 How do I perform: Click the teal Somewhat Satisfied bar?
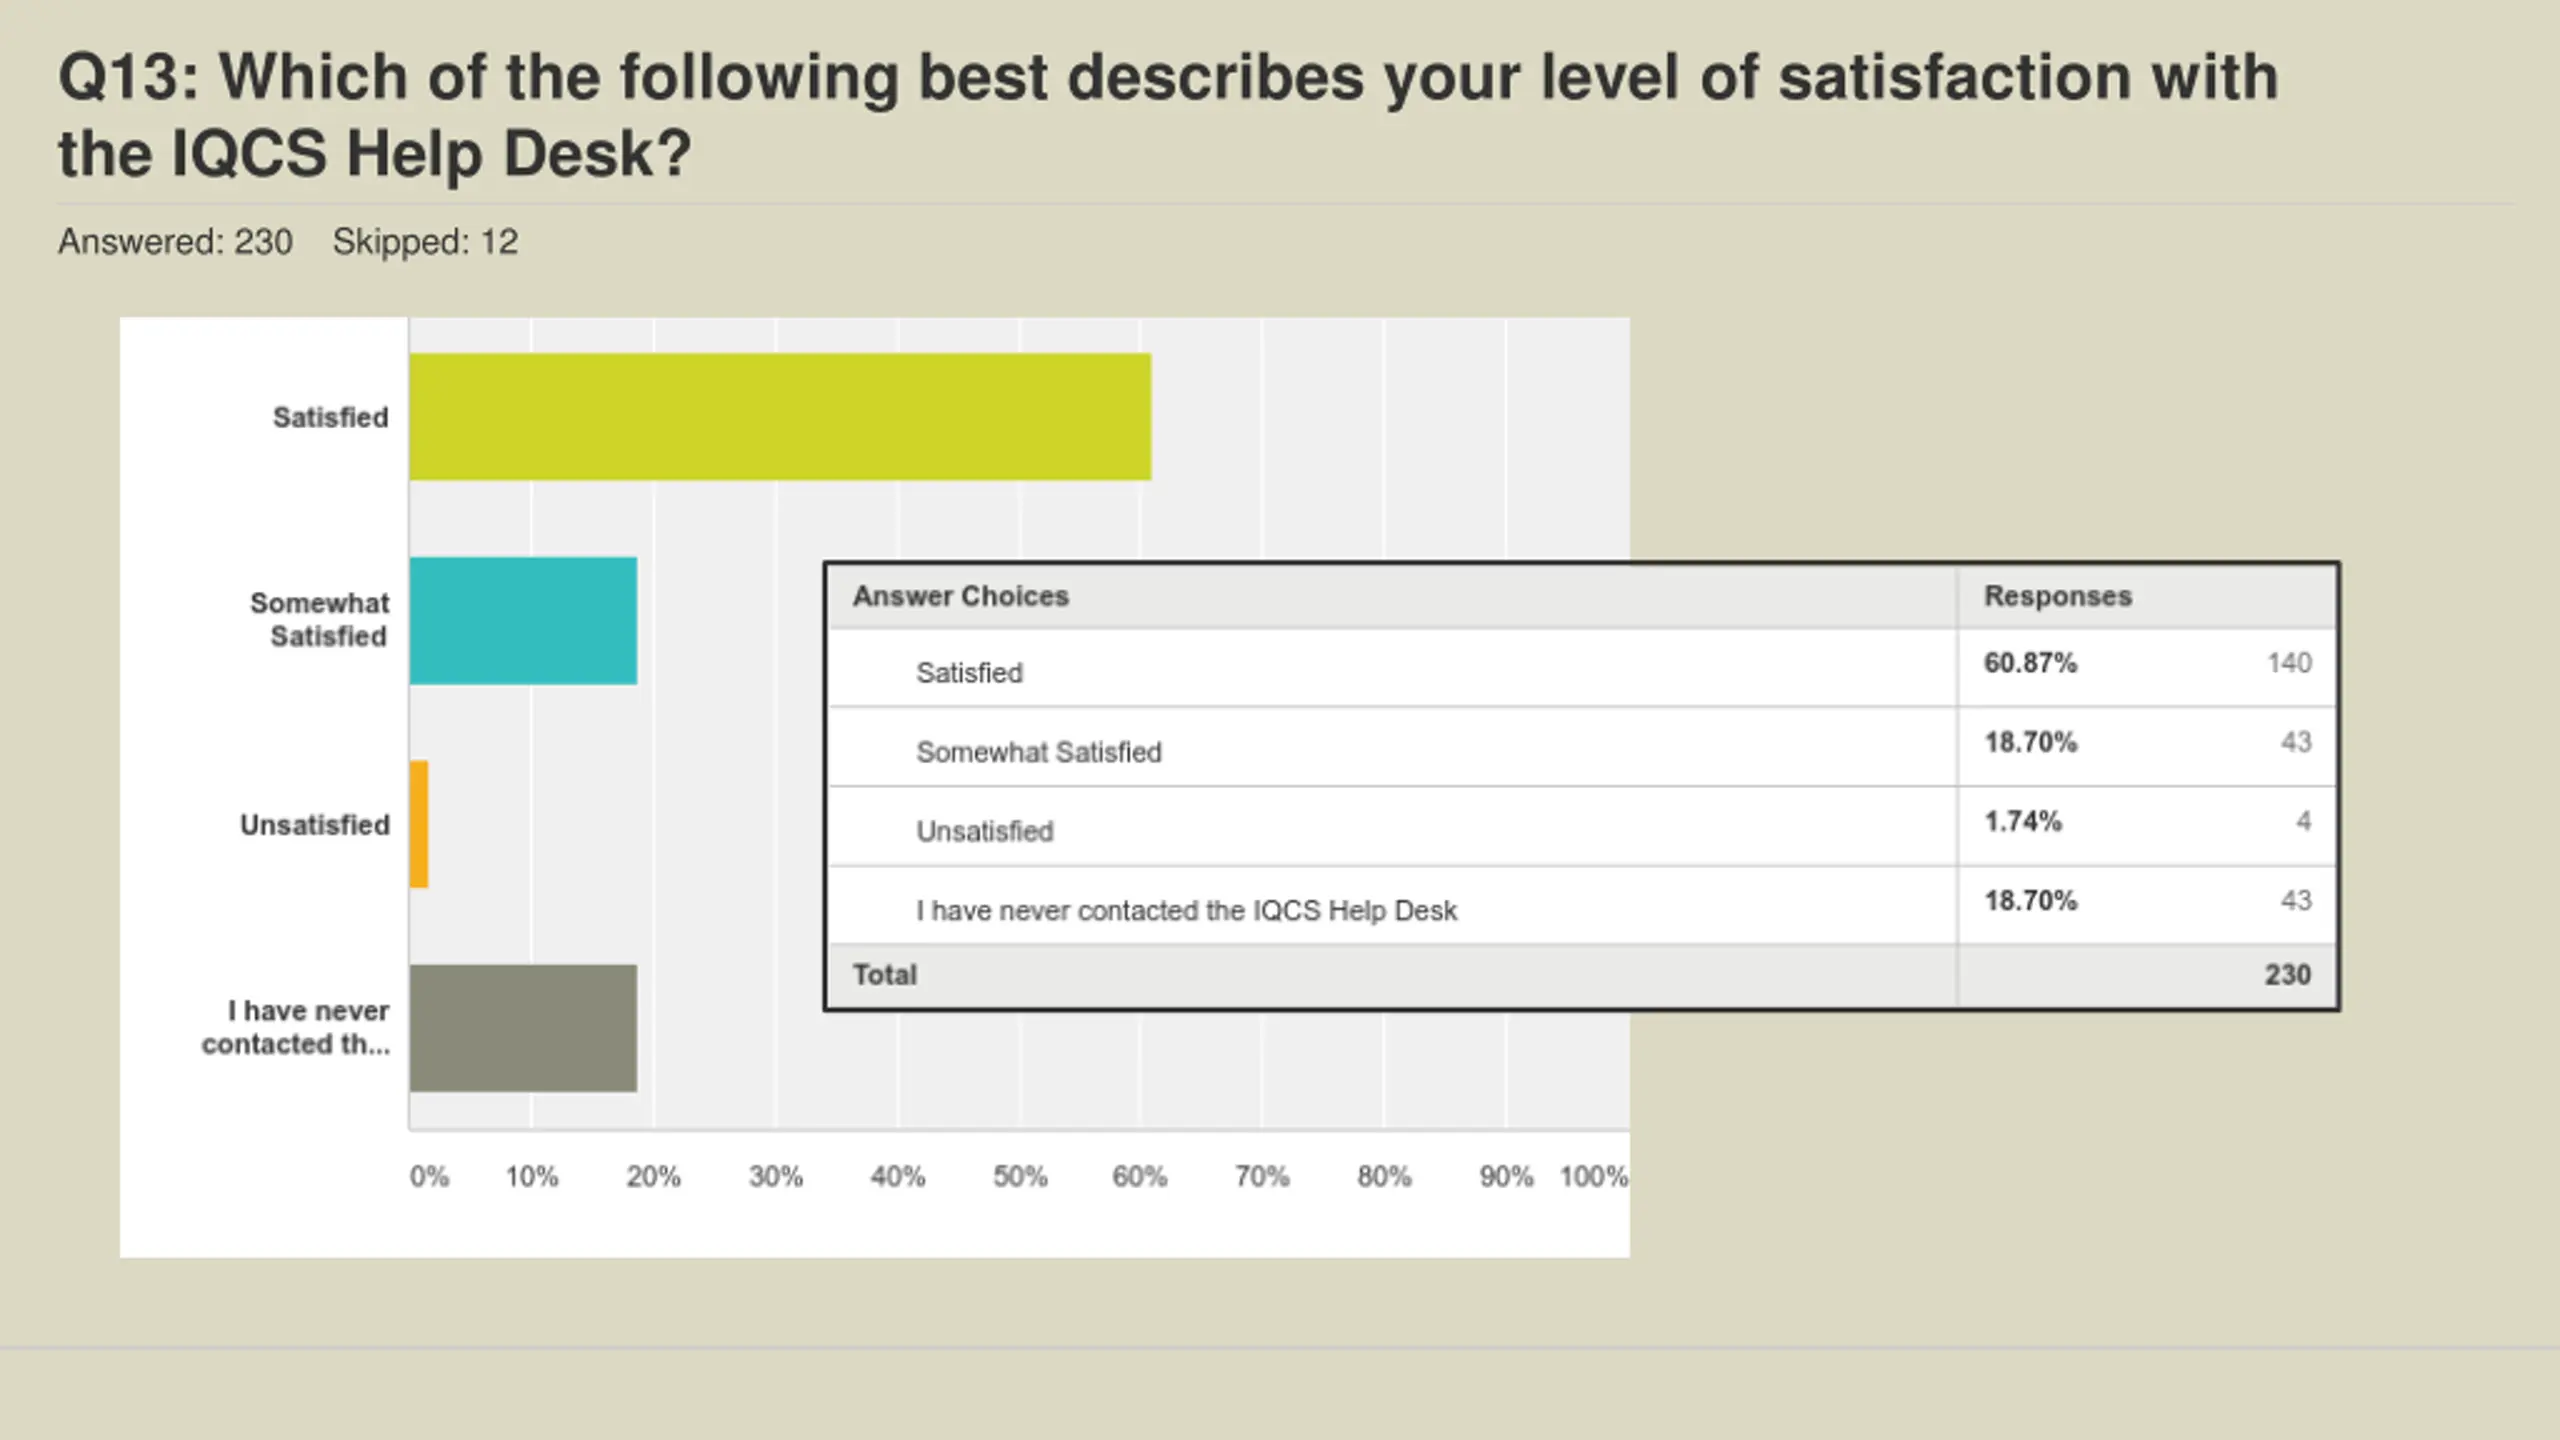pyautogui.click(x=523, y=620)
